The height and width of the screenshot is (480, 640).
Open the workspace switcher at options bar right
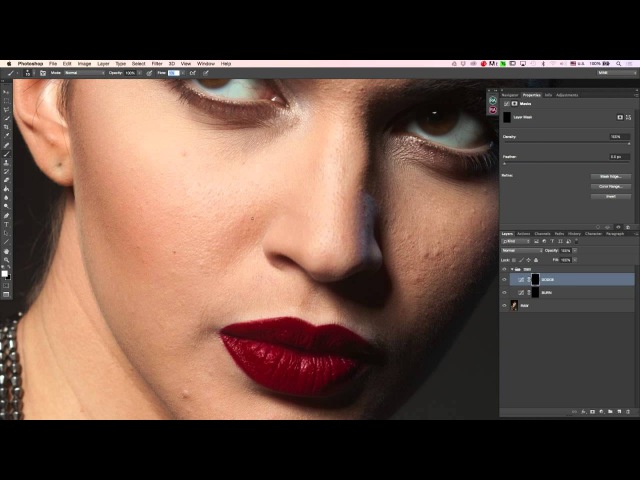(617, 73)
